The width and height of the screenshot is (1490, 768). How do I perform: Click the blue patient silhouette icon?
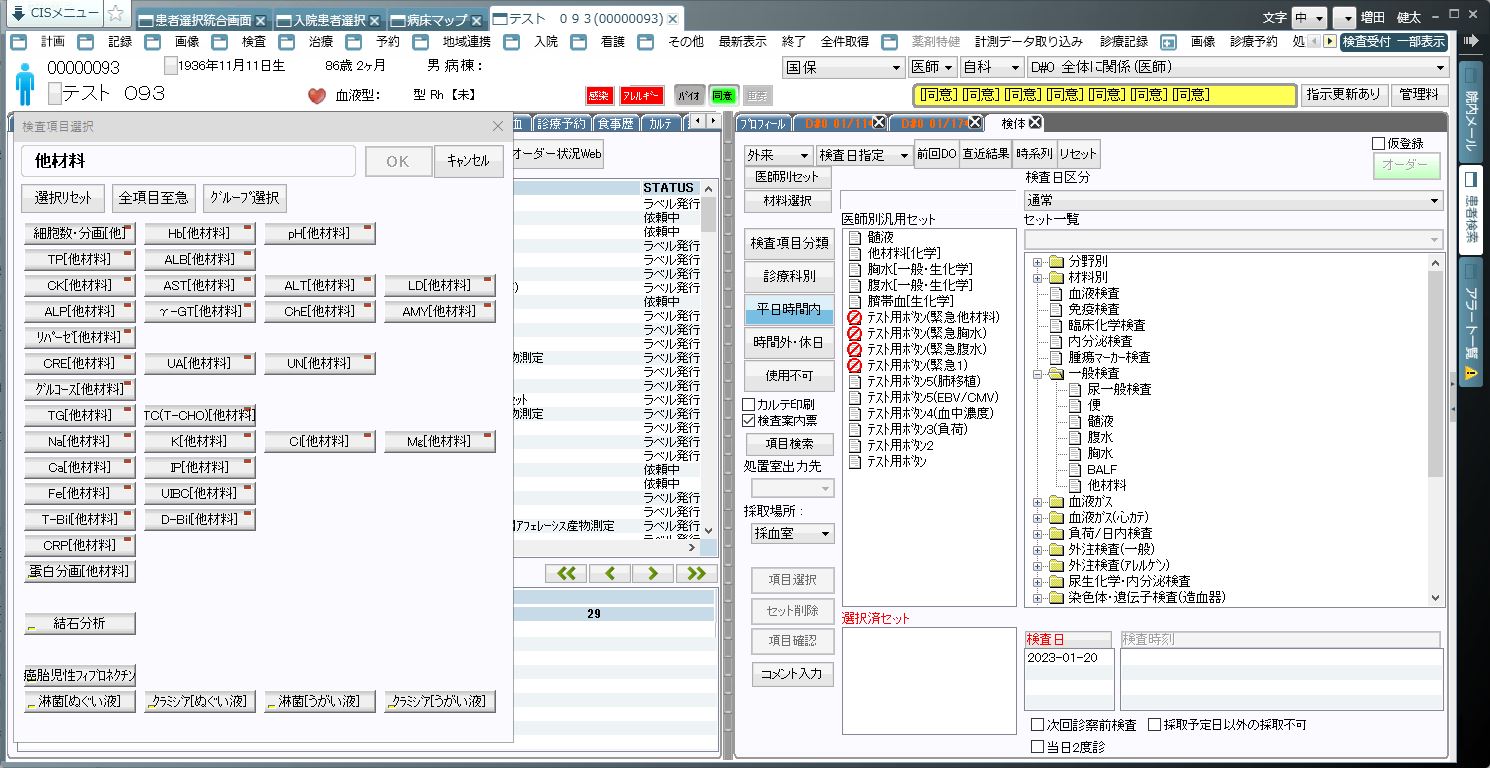point(25,82)
